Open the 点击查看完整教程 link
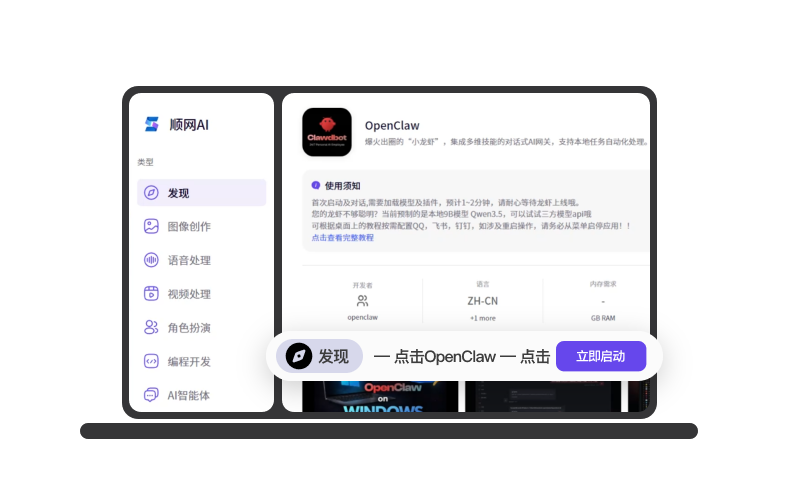 pyautogui.click(x=343, y=238)
